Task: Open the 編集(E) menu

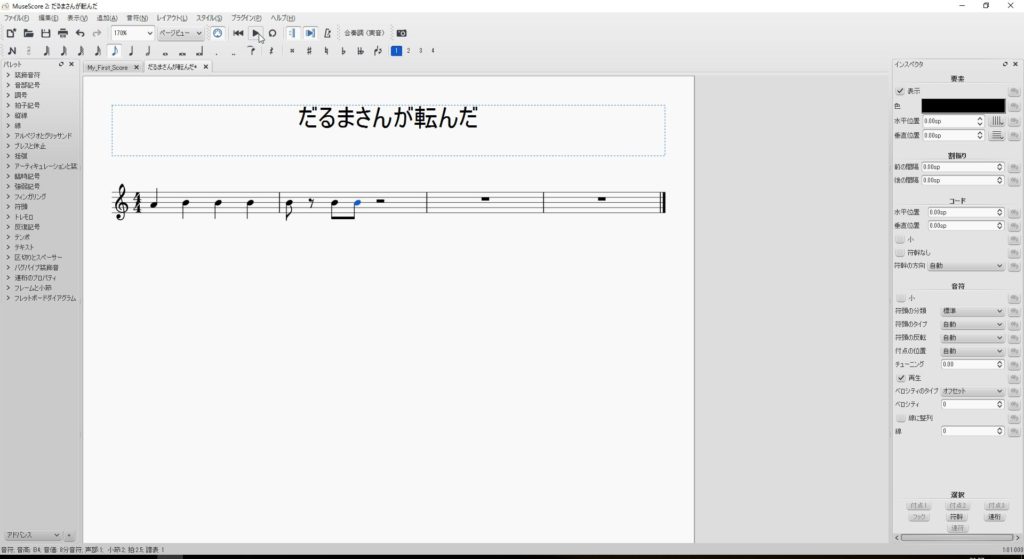Action: 48,18
